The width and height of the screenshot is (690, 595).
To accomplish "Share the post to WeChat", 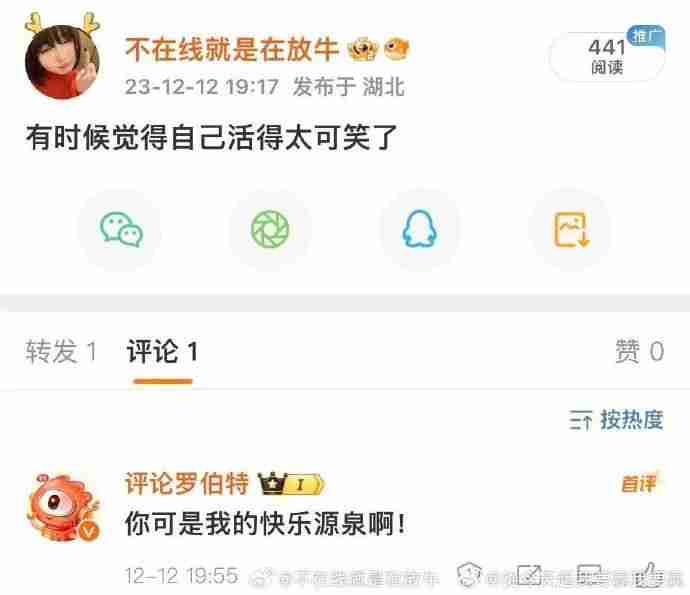I will [x=121, y=229].
